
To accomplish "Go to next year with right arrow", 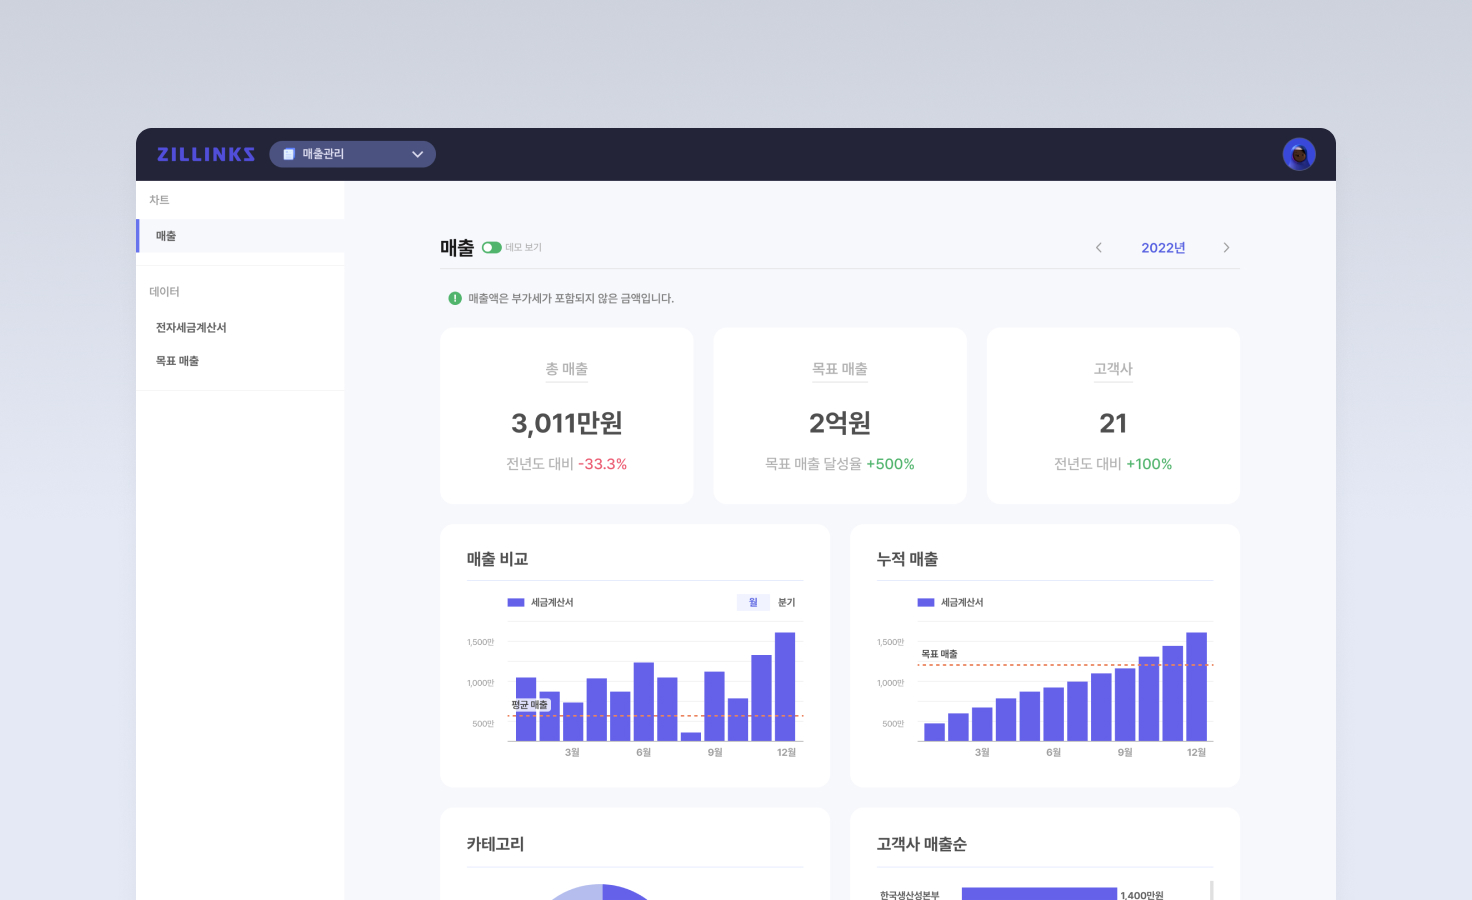I will [1226, 248].
